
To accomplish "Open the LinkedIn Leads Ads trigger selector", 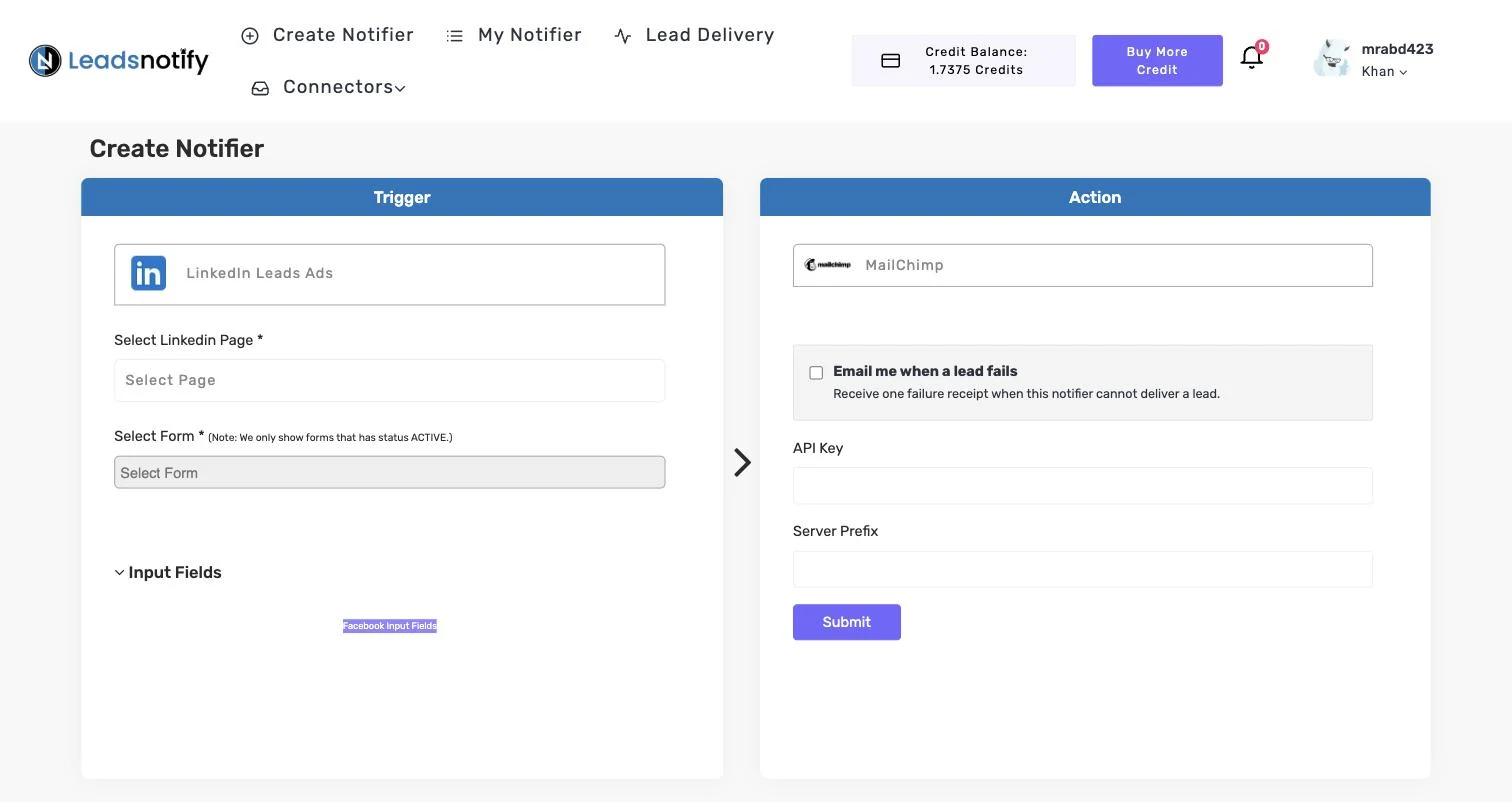I will coord(389,274).
